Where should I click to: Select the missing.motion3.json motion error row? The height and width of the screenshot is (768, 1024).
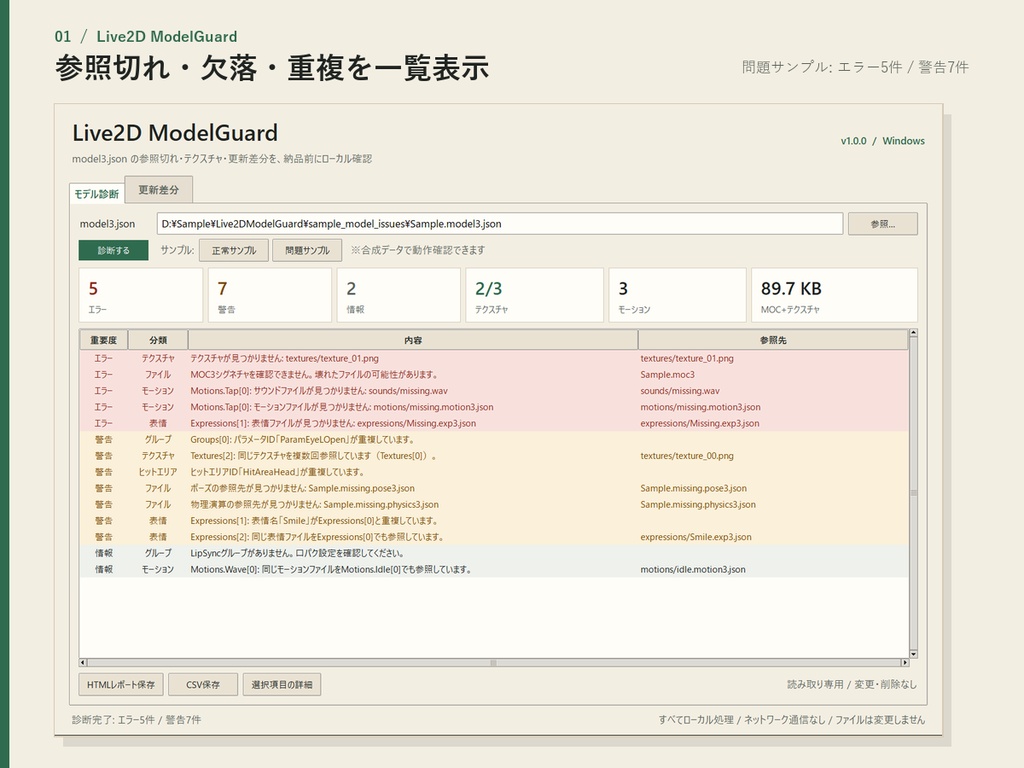tap(494, 407)
